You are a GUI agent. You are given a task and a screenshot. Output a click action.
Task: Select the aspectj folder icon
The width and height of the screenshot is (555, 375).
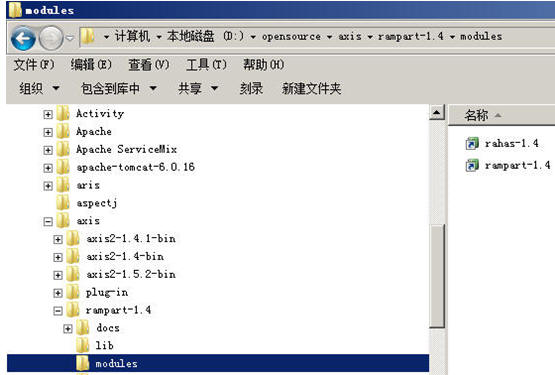63,203
